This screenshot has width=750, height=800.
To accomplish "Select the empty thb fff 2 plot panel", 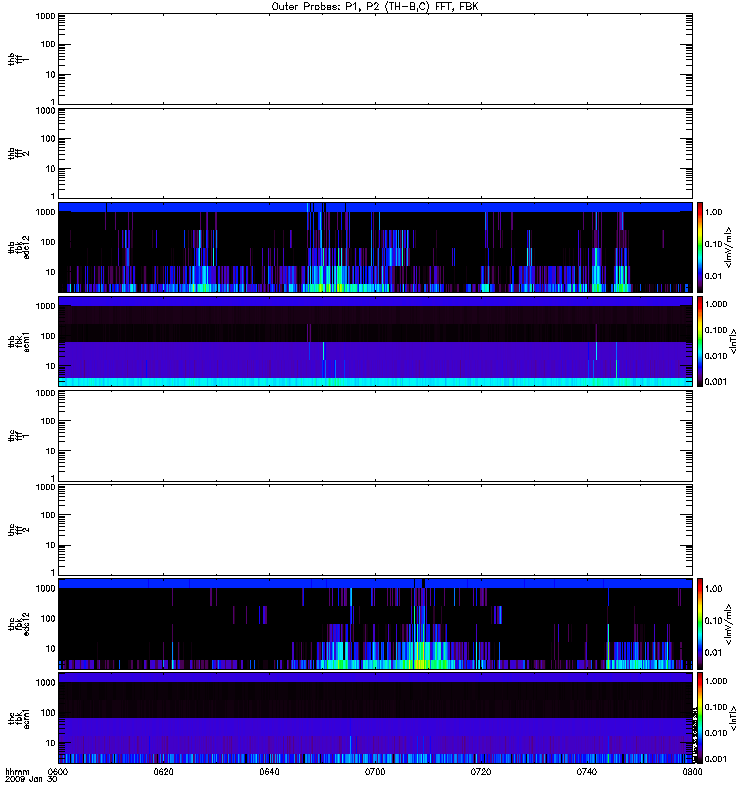I will point(375,153).
